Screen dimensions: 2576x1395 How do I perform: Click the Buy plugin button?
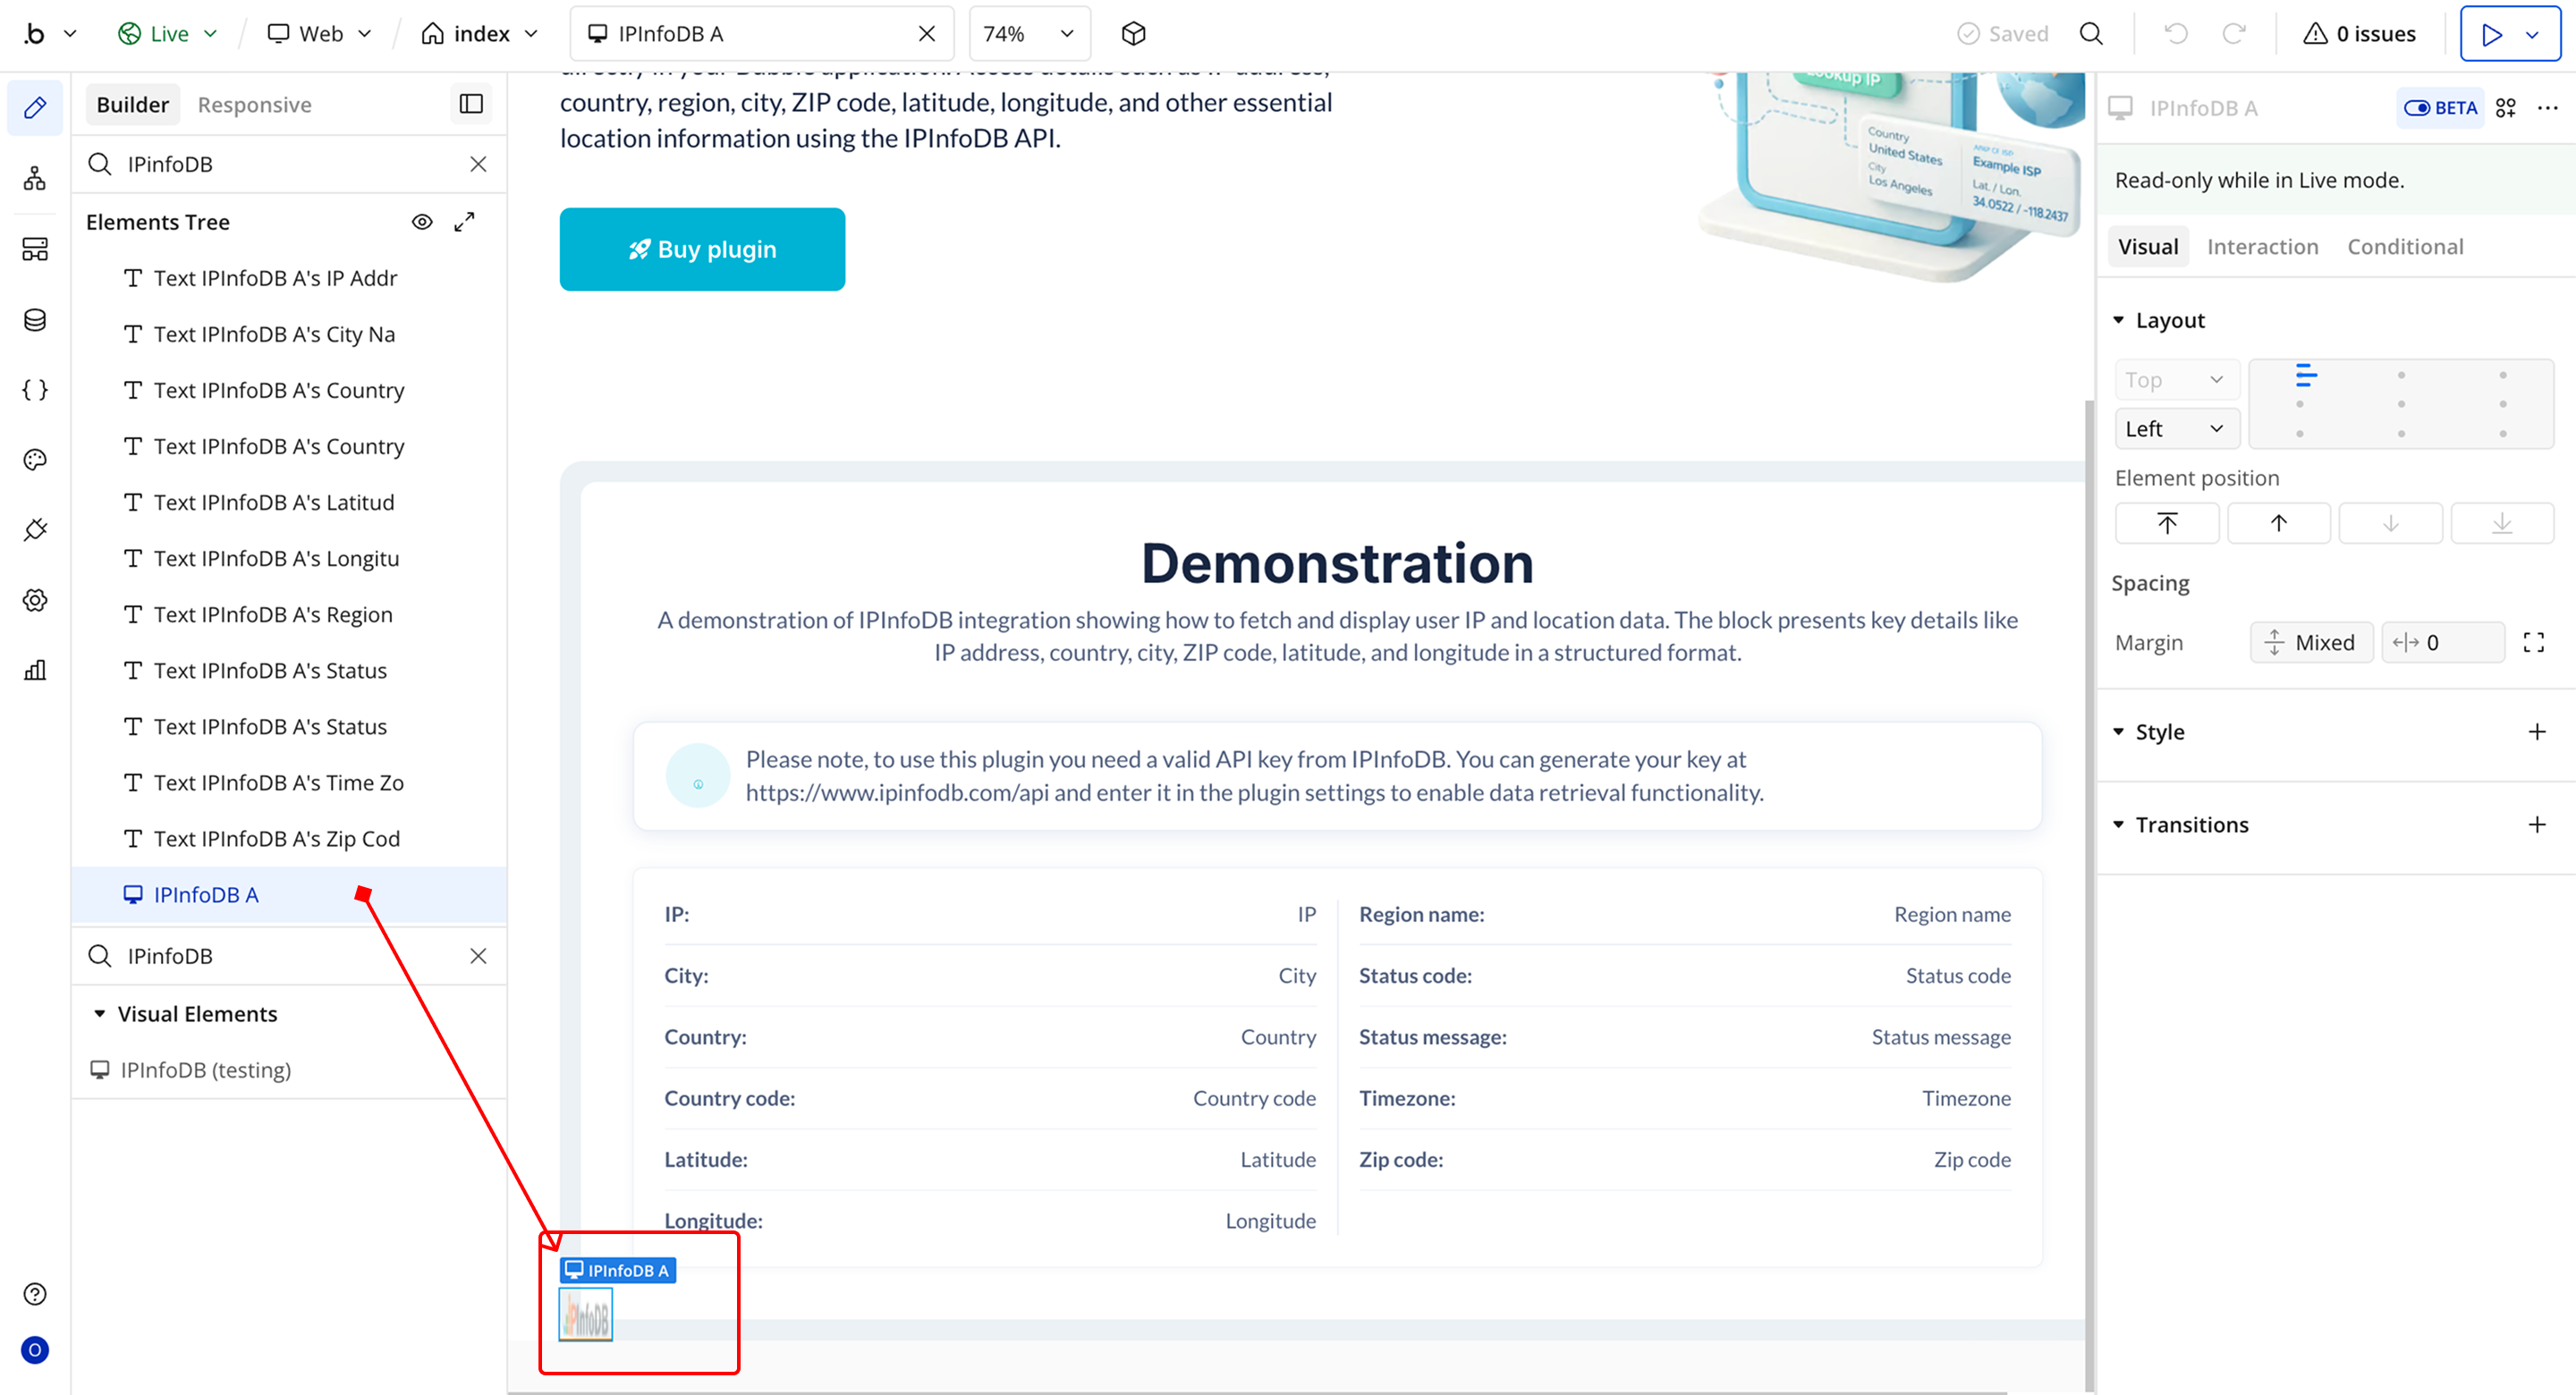702,249
